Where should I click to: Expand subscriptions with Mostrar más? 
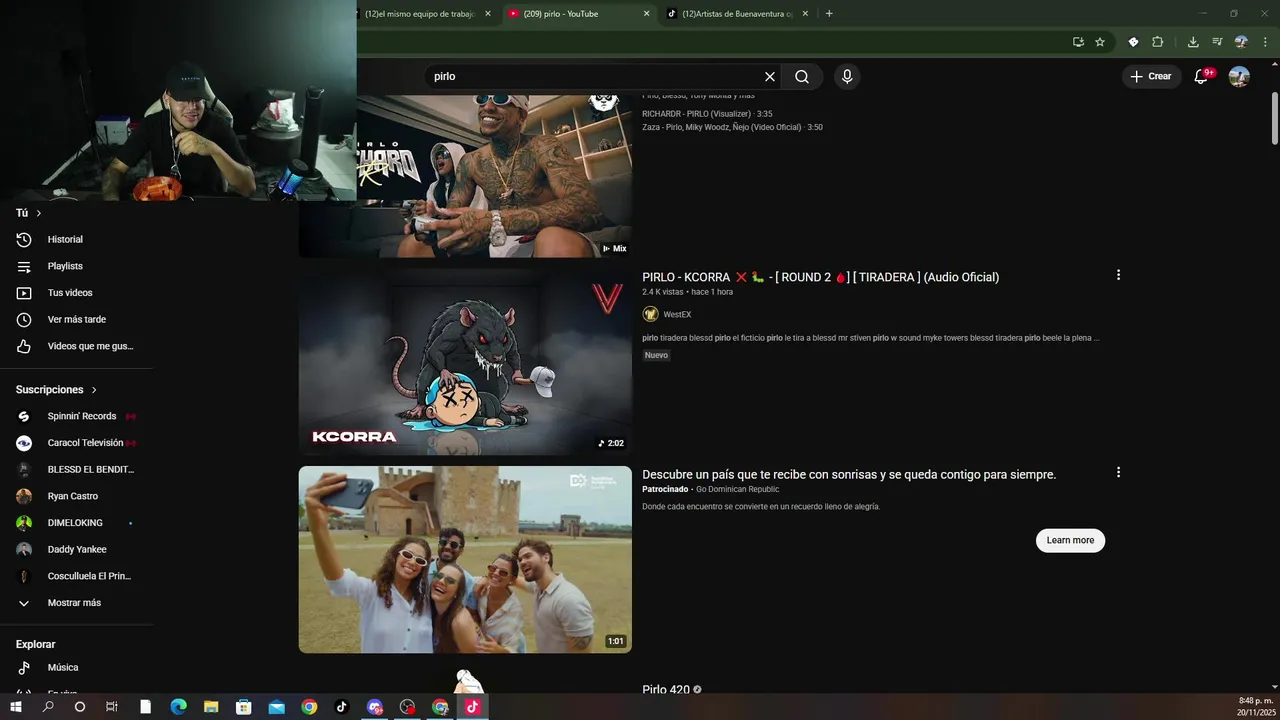click(76, 603)
